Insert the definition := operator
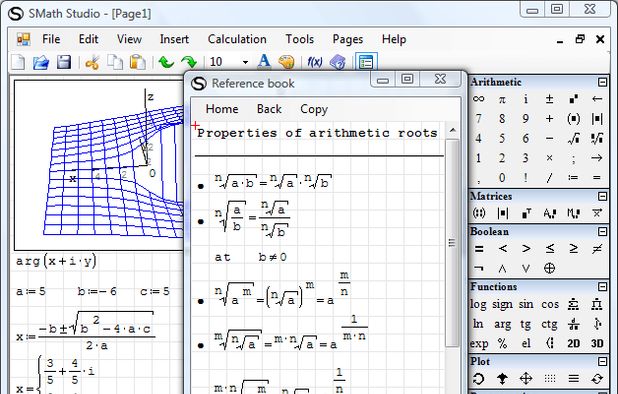The width and height of the screenshot is (618, 394). (573, 178)
